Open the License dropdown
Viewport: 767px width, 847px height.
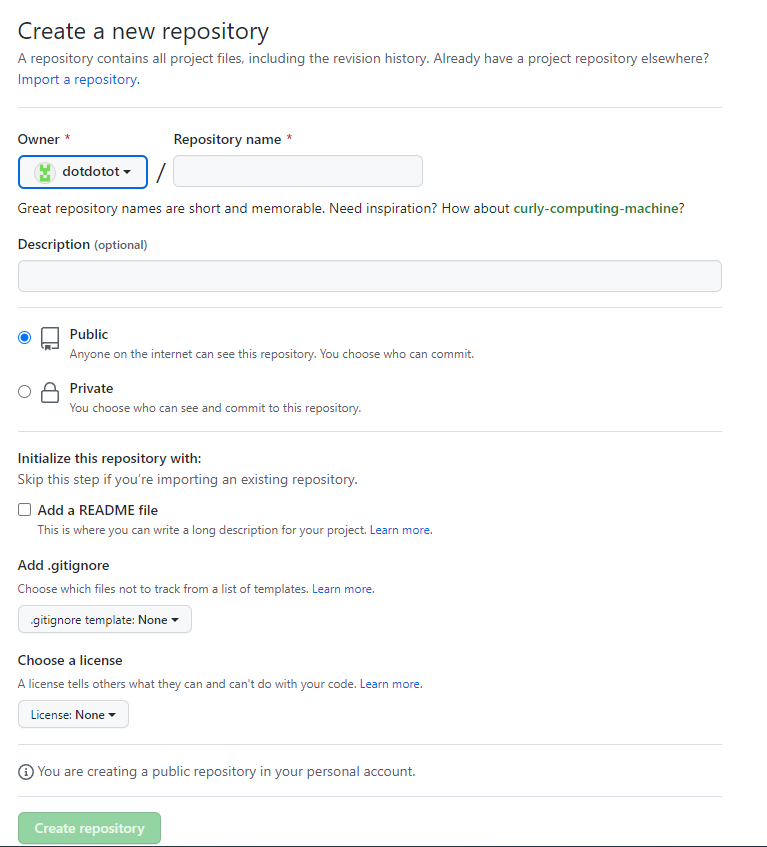click(x=72, y=714)
